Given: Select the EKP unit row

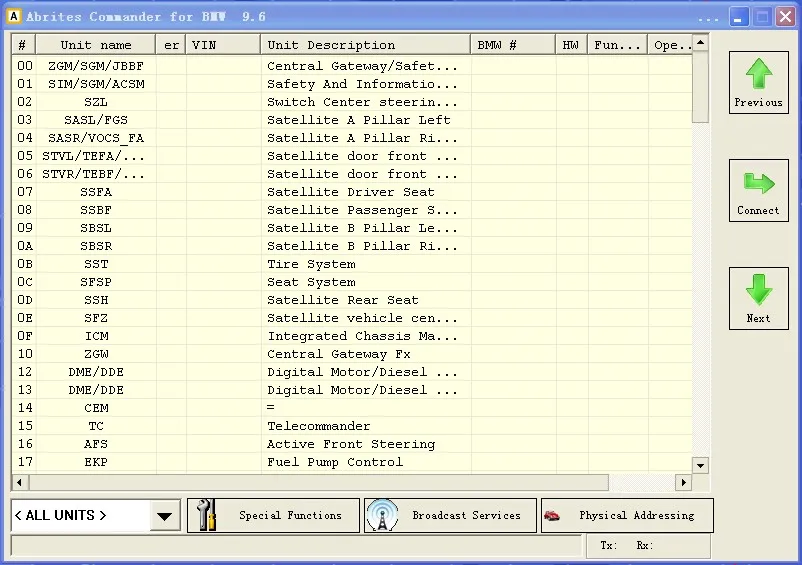Looking at the screenshot, I should click(352, 462).
